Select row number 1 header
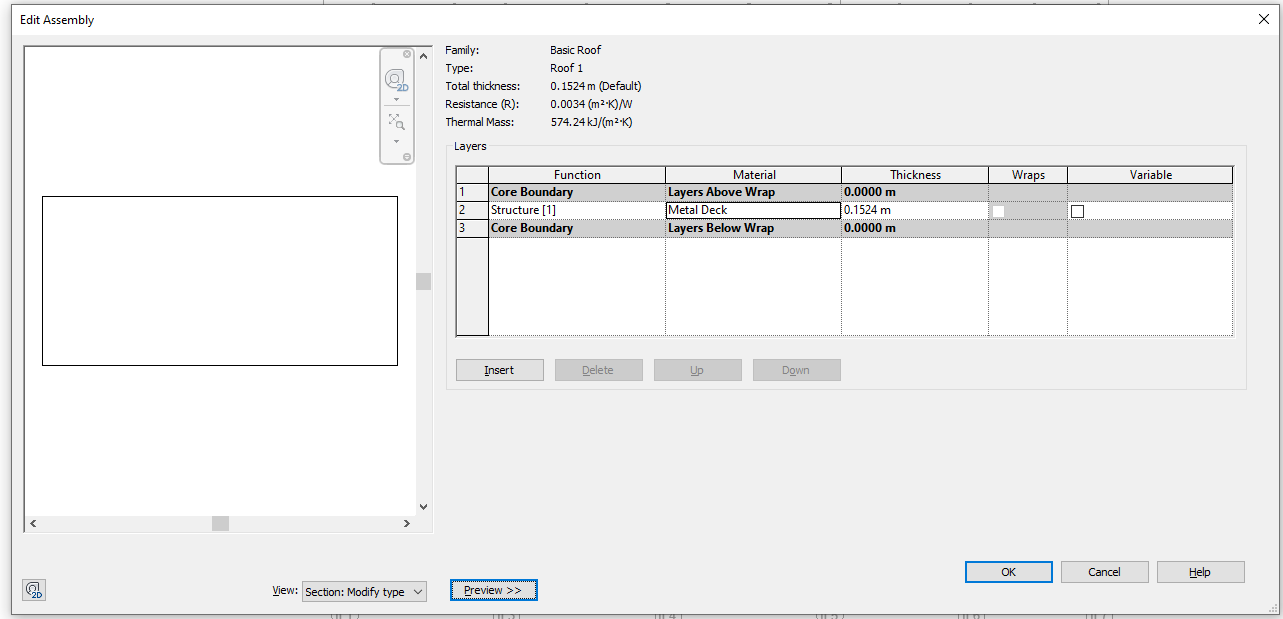The image size is (1283, 619). [472, 192]
